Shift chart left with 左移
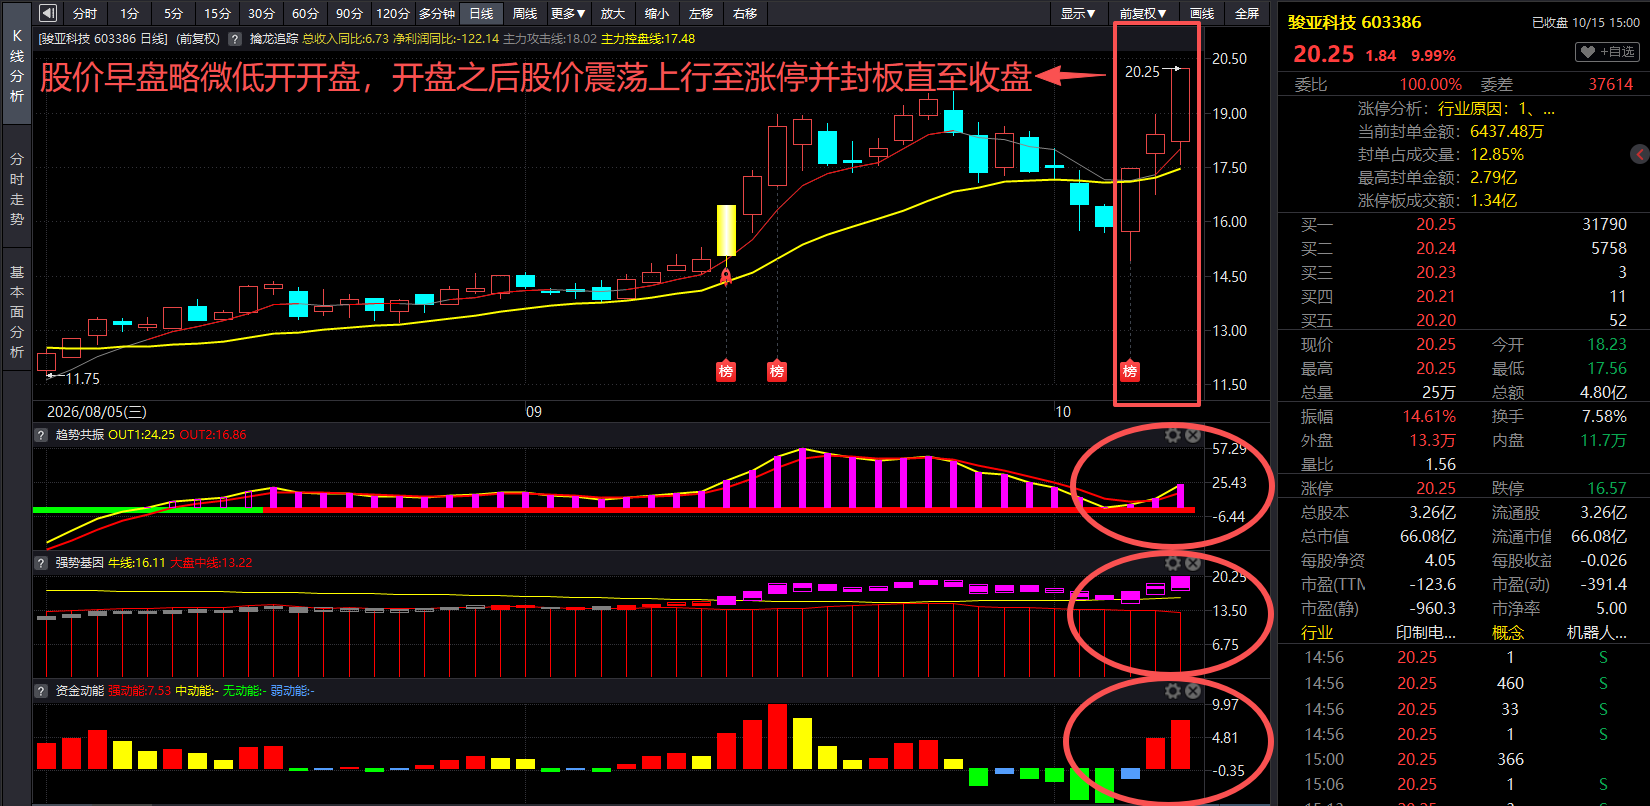Viewport: 1650px width, 806px height. [x=701, y=13]
